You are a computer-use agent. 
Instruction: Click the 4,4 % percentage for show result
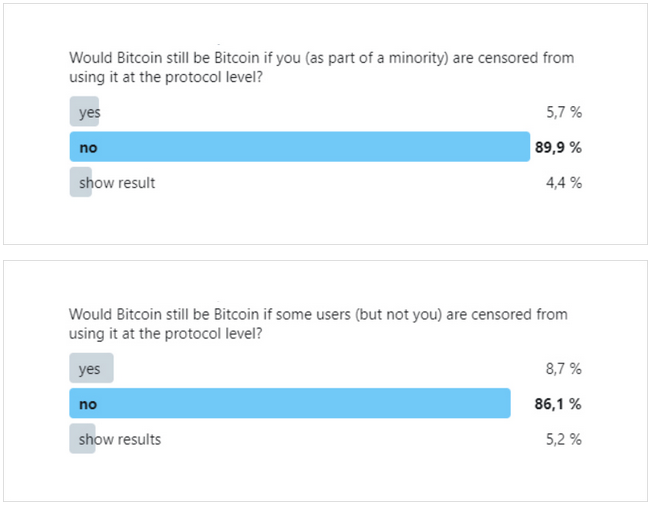coord(564,183)
